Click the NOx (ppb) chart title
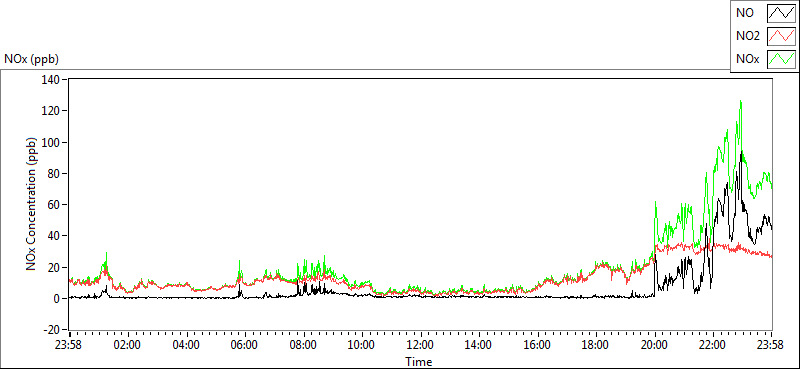Viewport: 800px width, 369px height. click(x=32, y=59)
